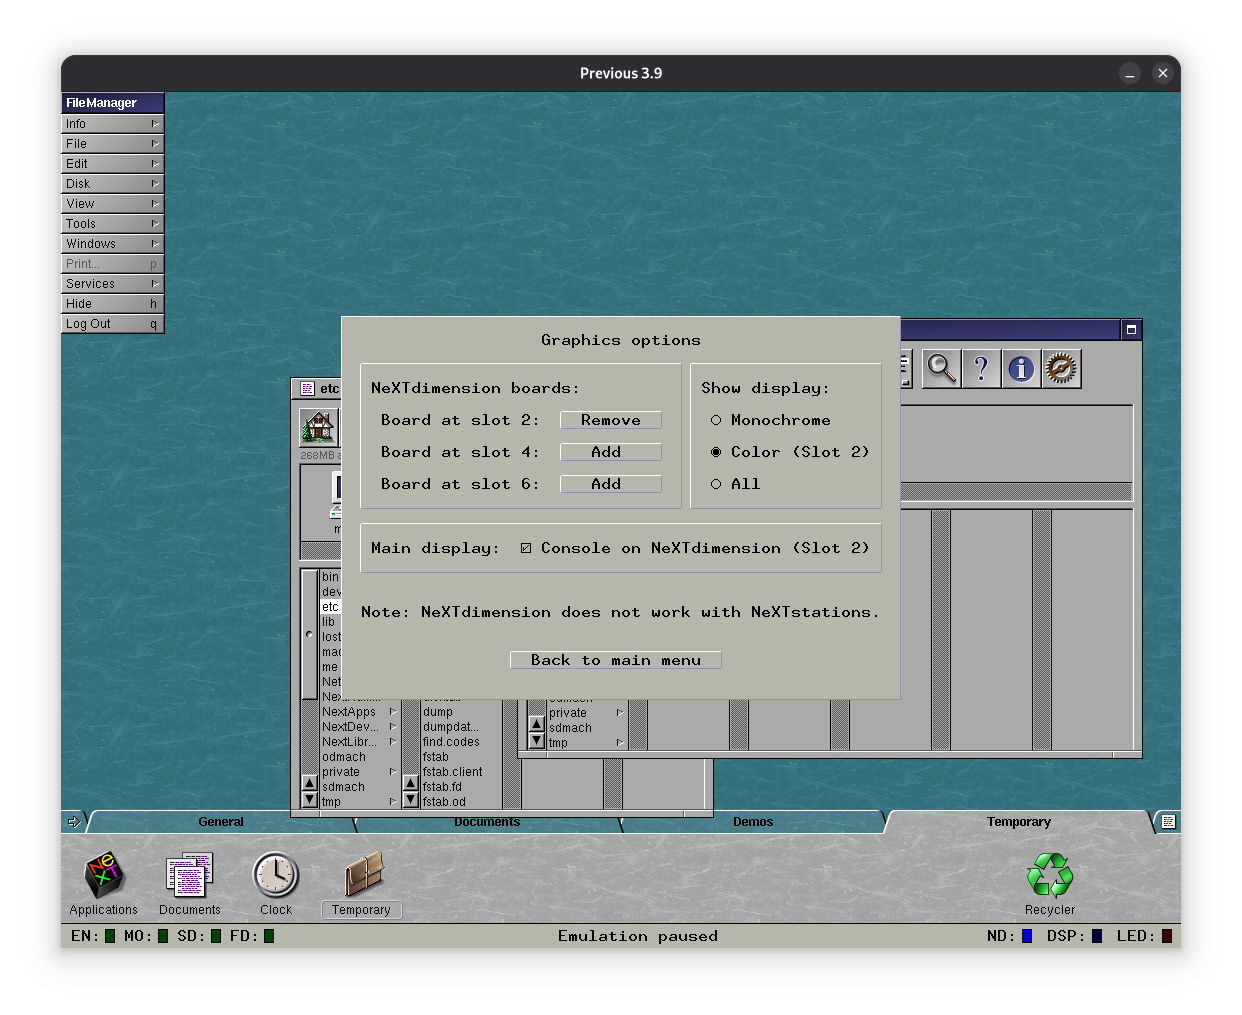Image resolution: width=1242 pixels, height=1015 pixels.
Task: Click Back to main menu
Action: click(615, 660)
